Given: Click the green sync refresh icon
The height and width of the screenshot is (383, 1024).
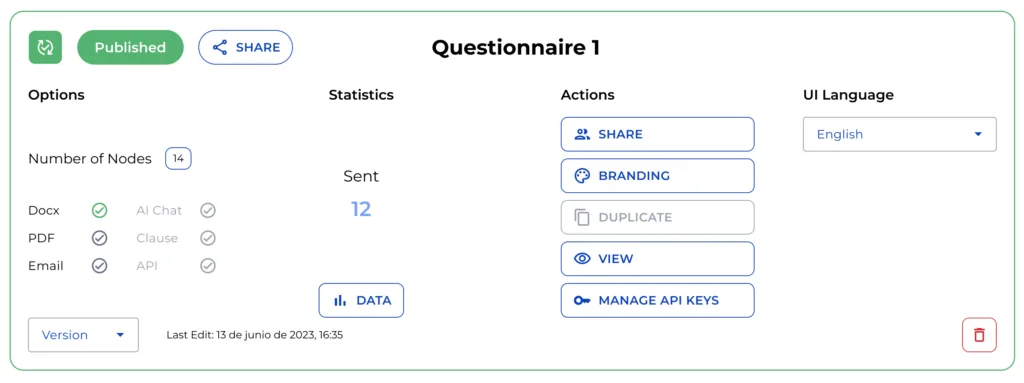Looking at the screenshot, I should pos(45,47).
